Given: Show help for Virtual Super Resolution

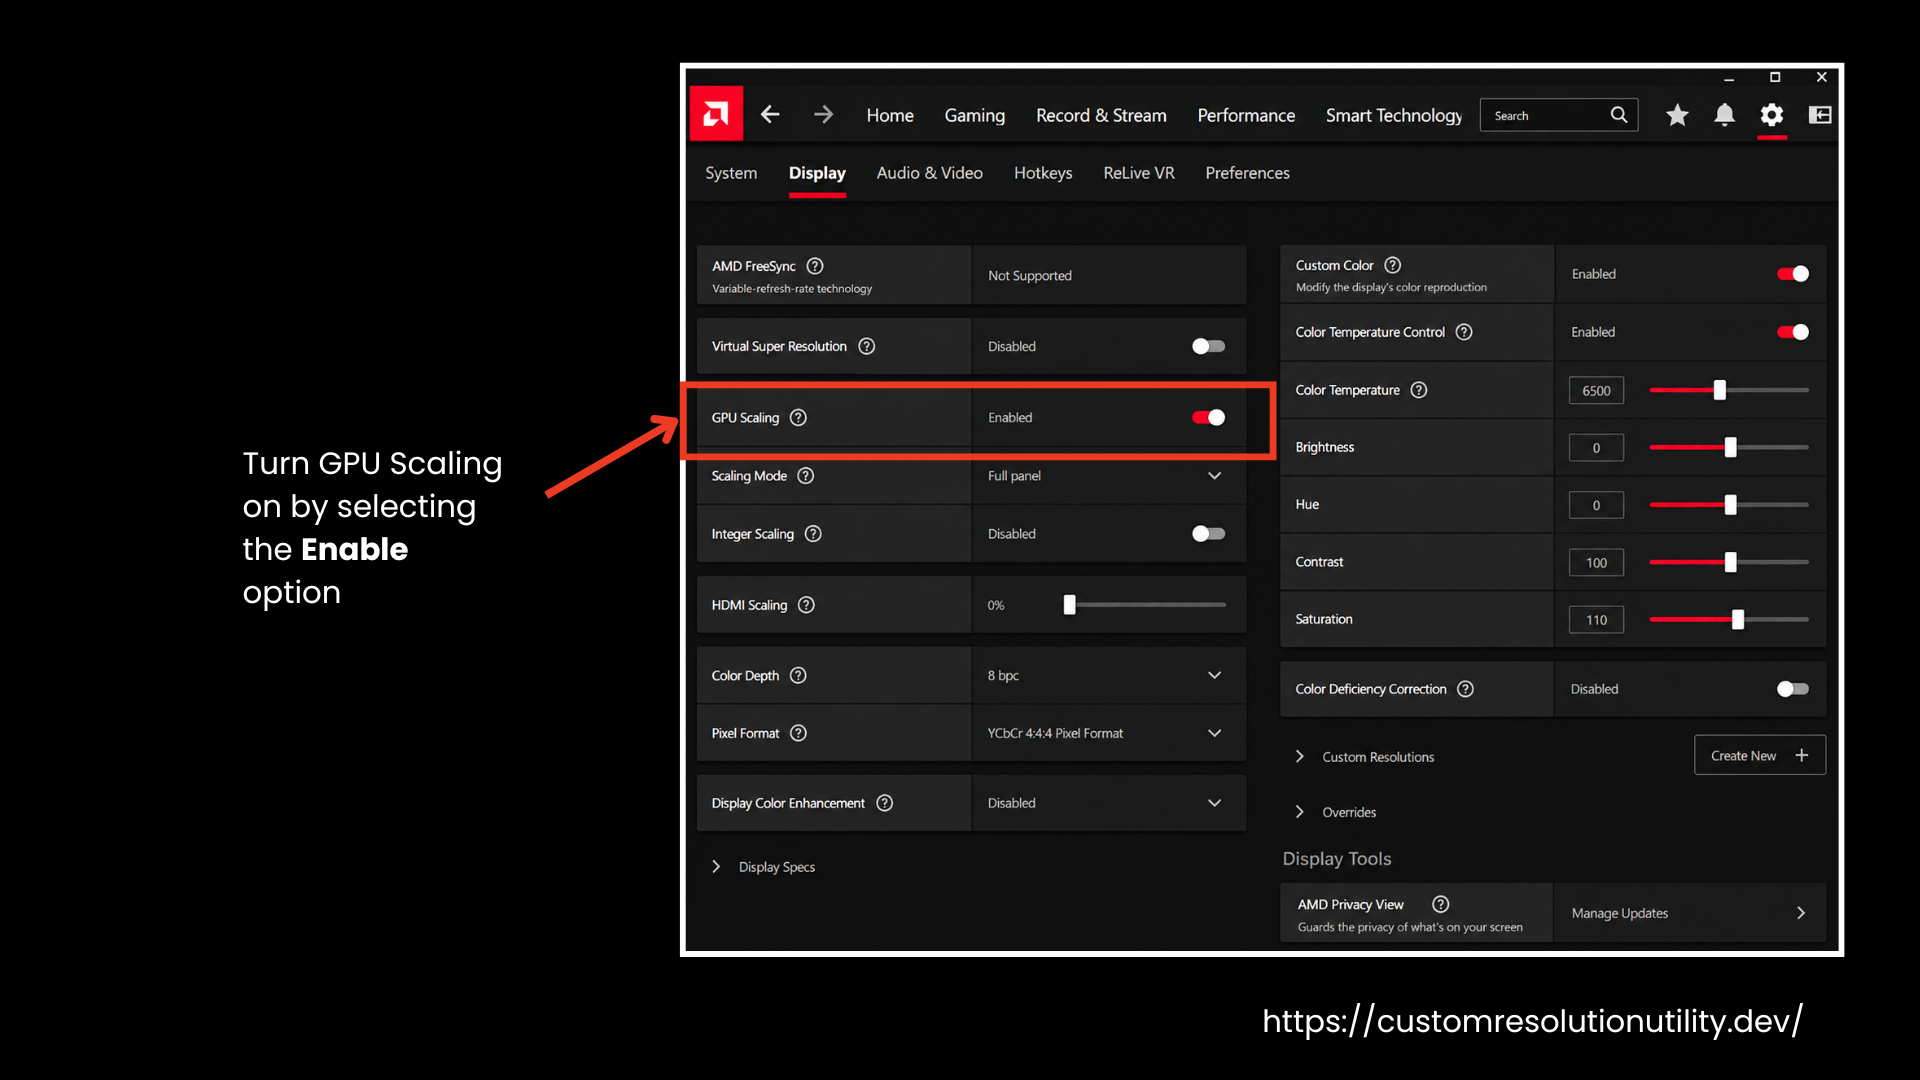Looking at the screenshot, I should pyautogui.click(x=867, y=346).
